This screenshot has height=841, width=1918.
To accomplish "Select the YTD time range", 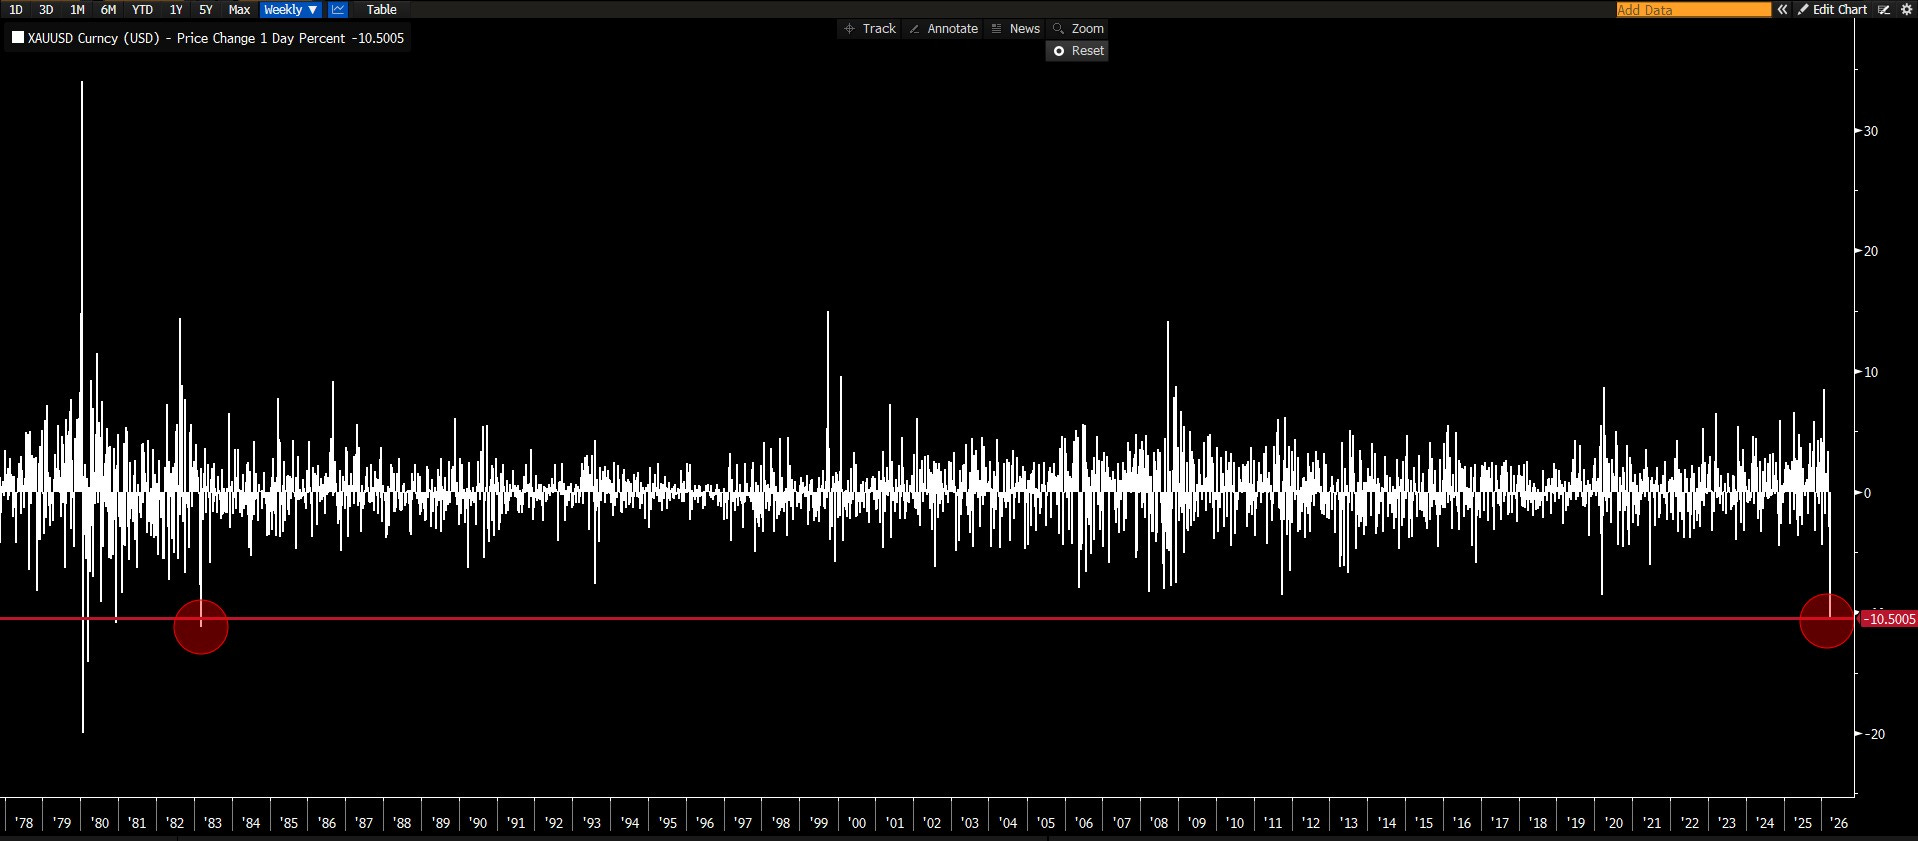I will point(142,10).
